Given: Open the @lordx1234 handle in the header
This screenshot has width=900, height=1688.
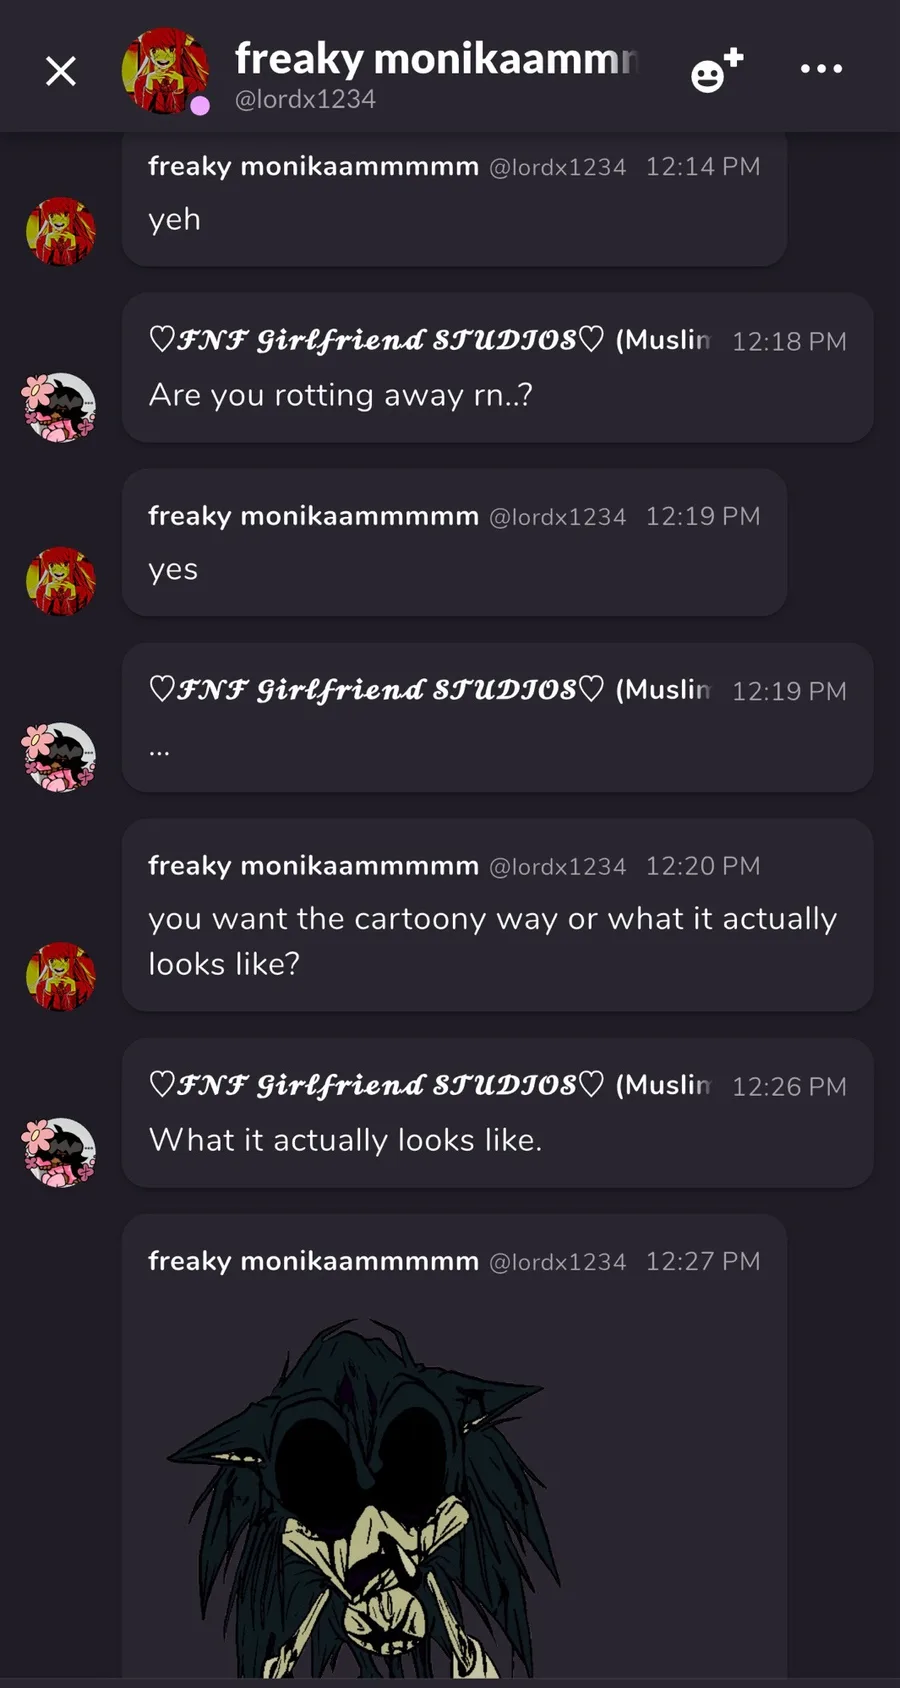Looking at the screenshot, I should click(x=305, y=99).
